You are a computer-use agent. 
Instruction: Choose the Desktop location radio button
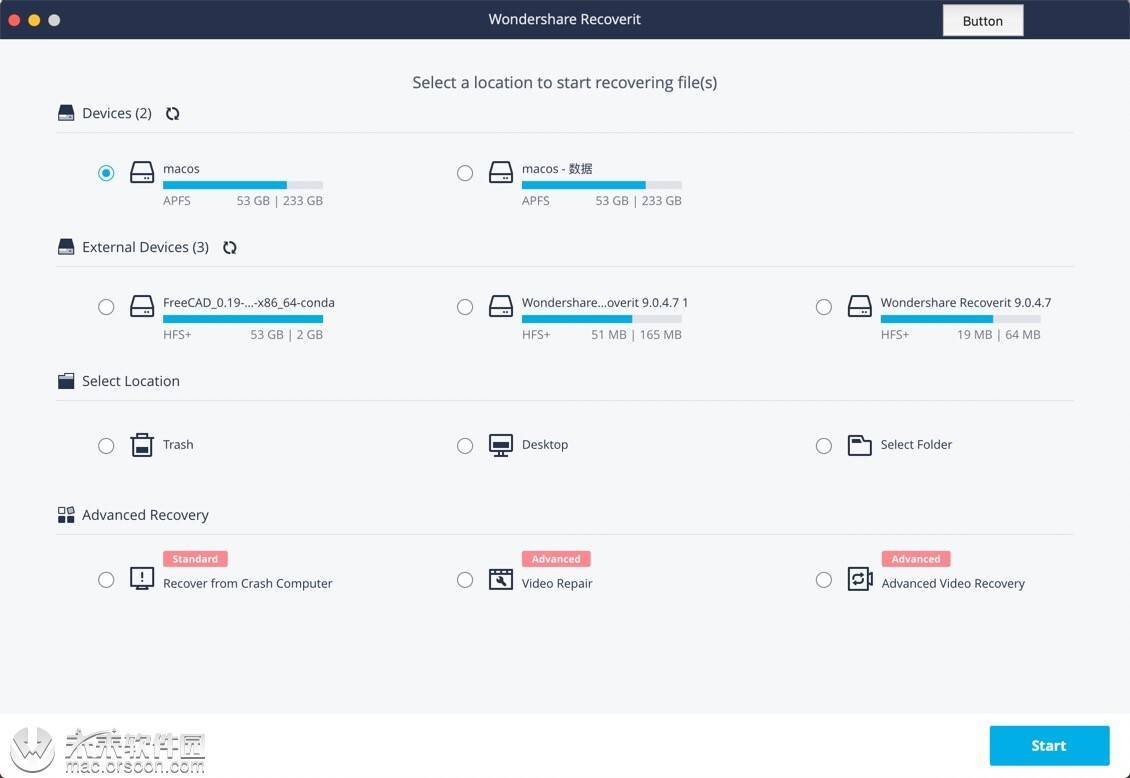tap(465, 446)
